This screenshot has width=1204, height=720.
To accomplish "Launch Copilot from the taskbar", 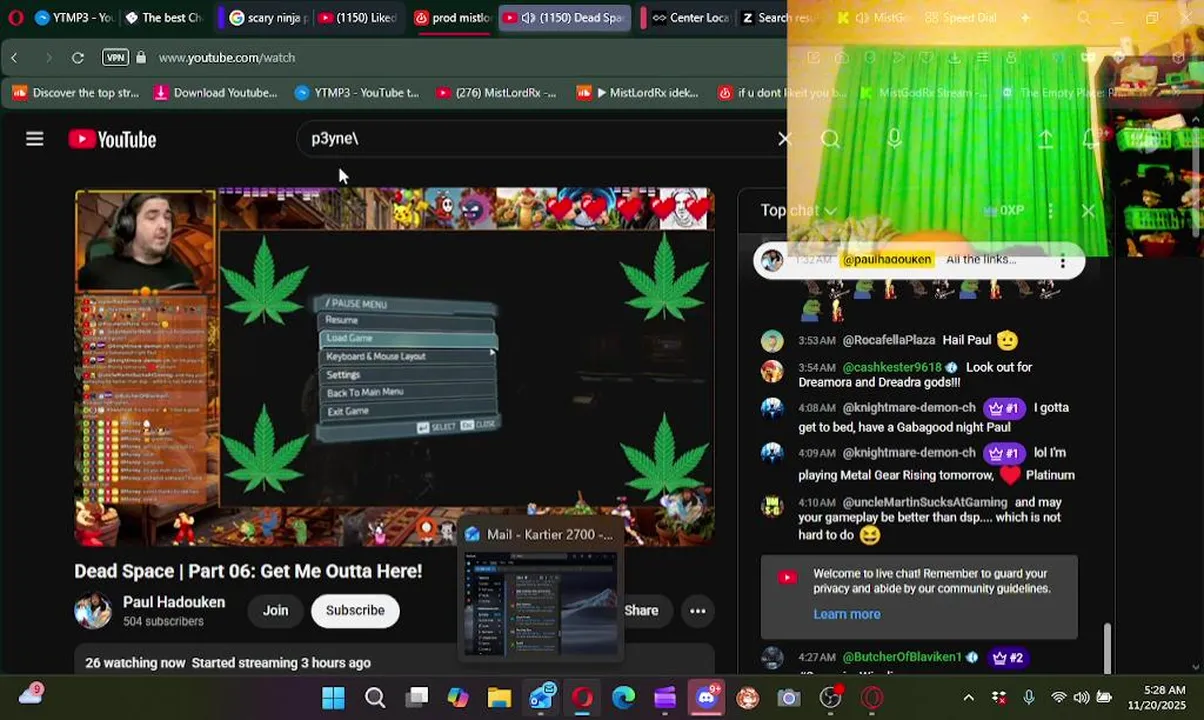I will click(458, 697).
